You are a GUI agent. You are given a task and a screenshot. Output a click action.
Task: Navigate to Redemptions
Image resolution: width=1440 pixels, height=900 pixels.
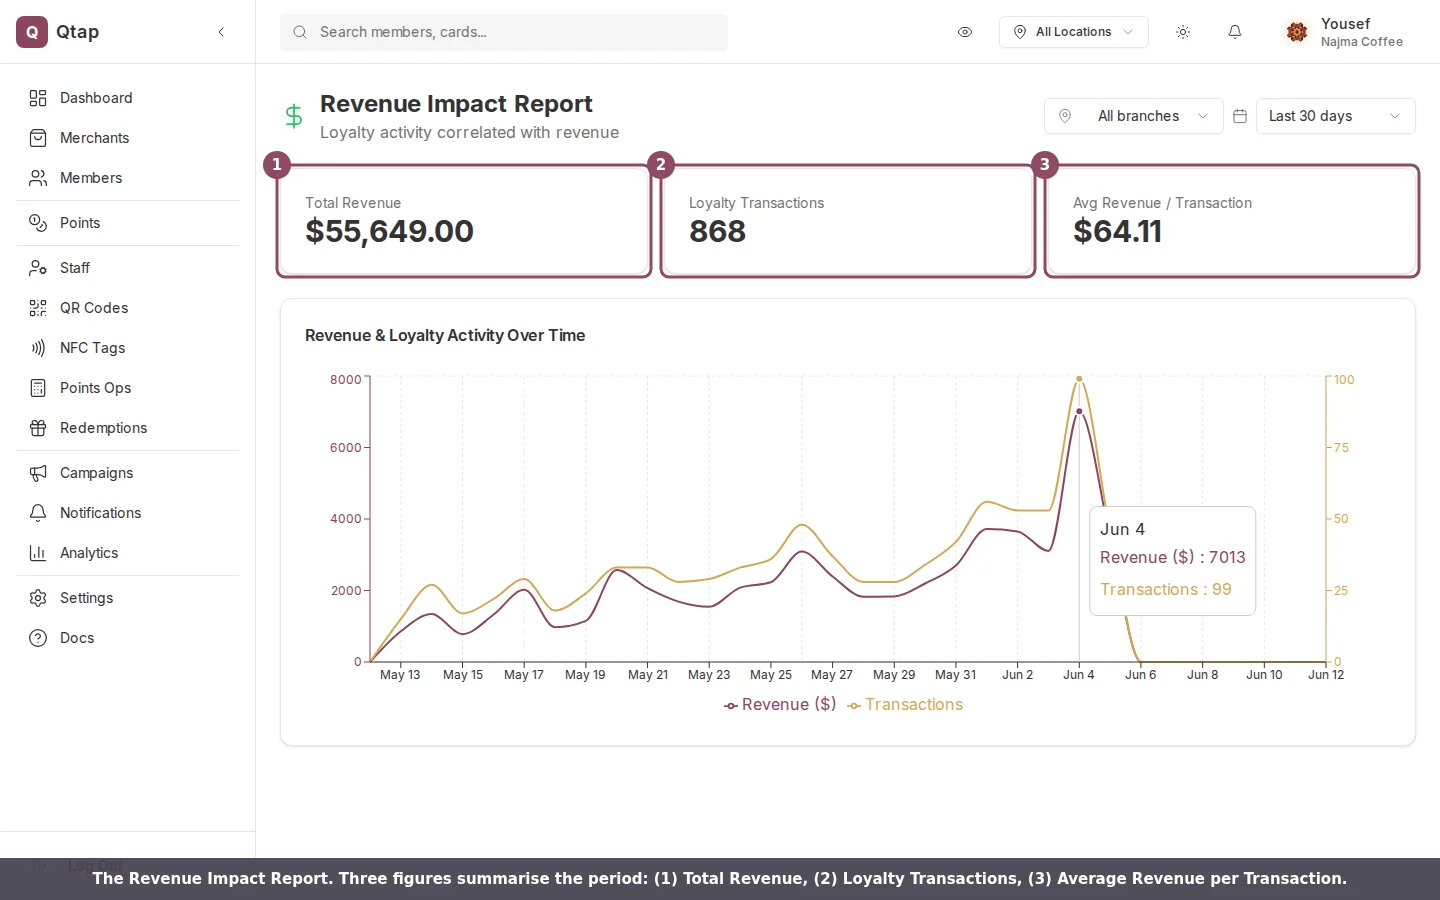point(128,428)
